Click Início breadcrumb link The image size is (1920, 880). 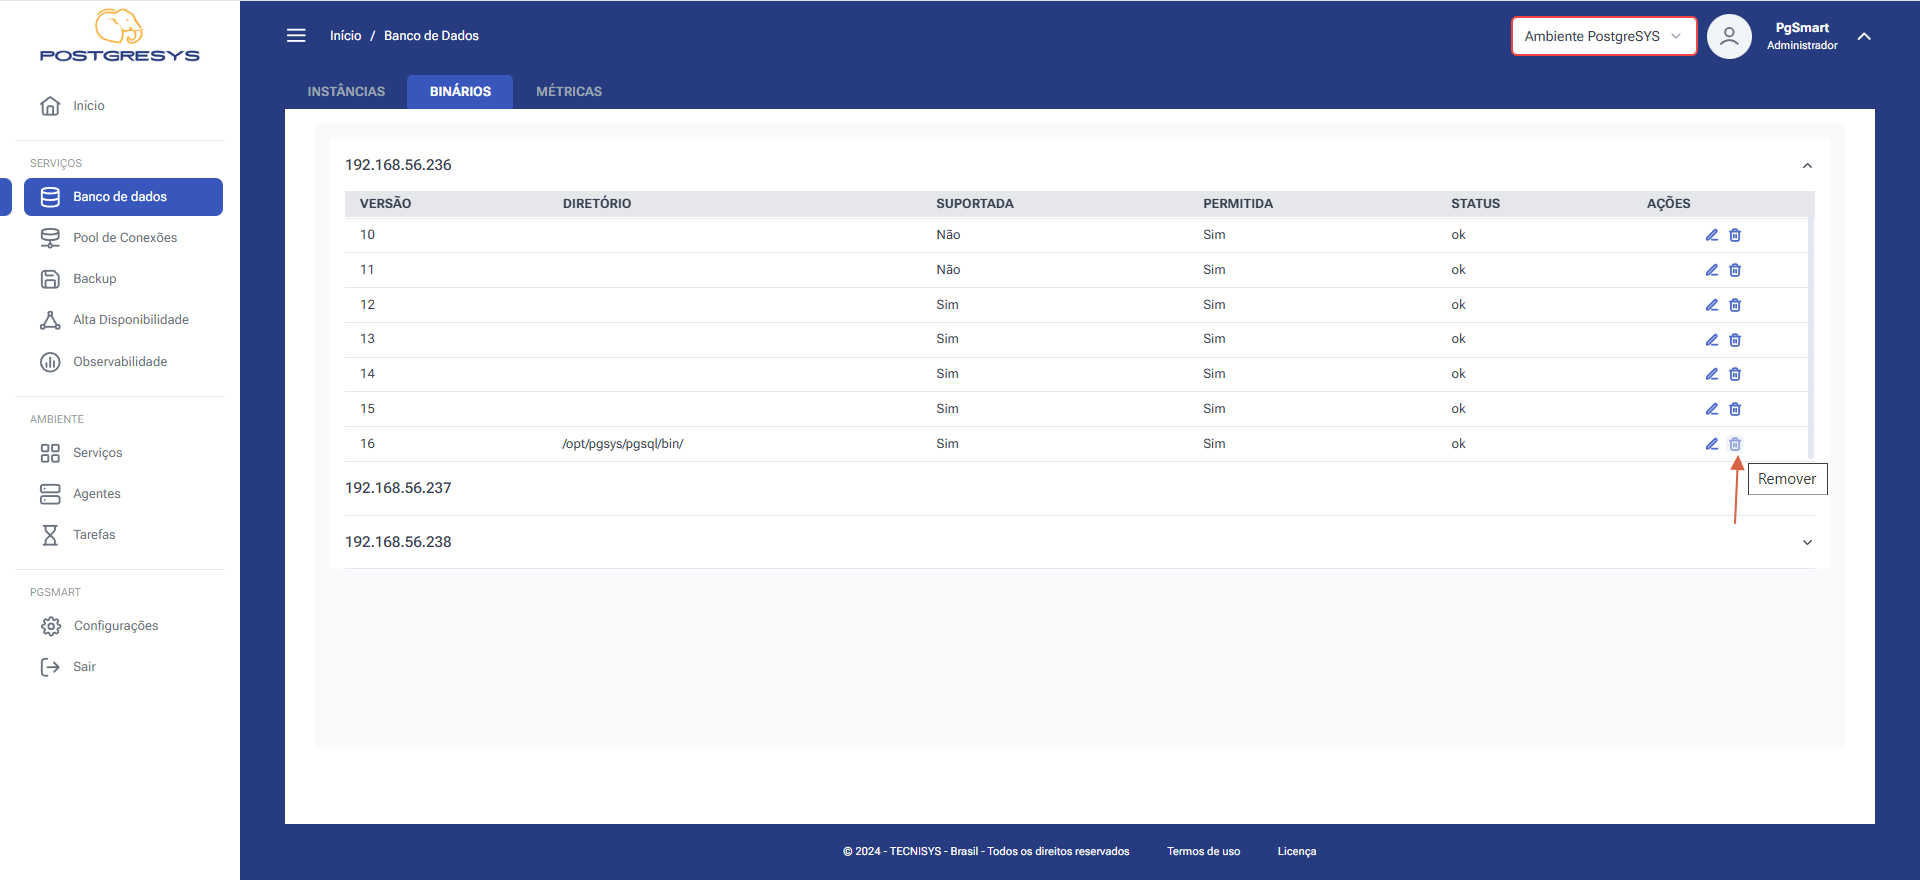pyautogui.click(x=346, y=36)
